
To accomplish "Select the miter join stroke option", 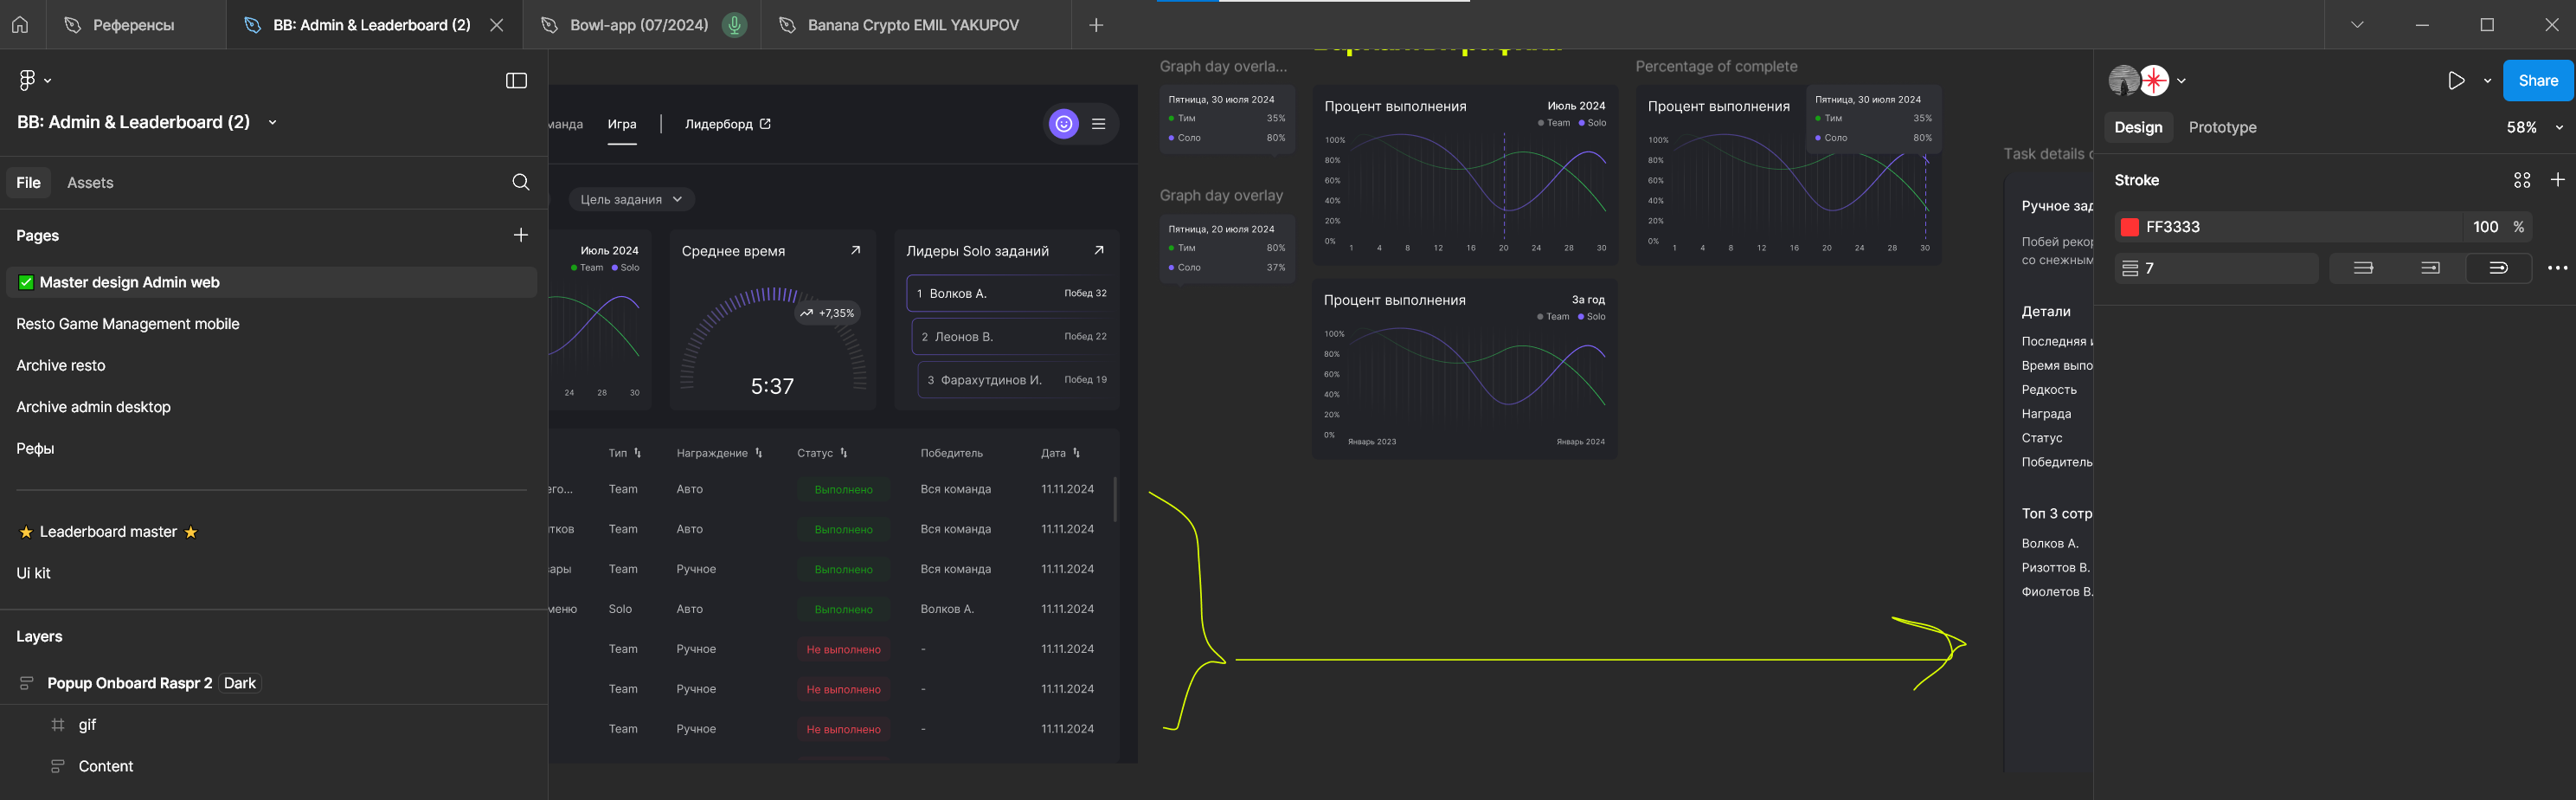I will [x=2363, y=268].
